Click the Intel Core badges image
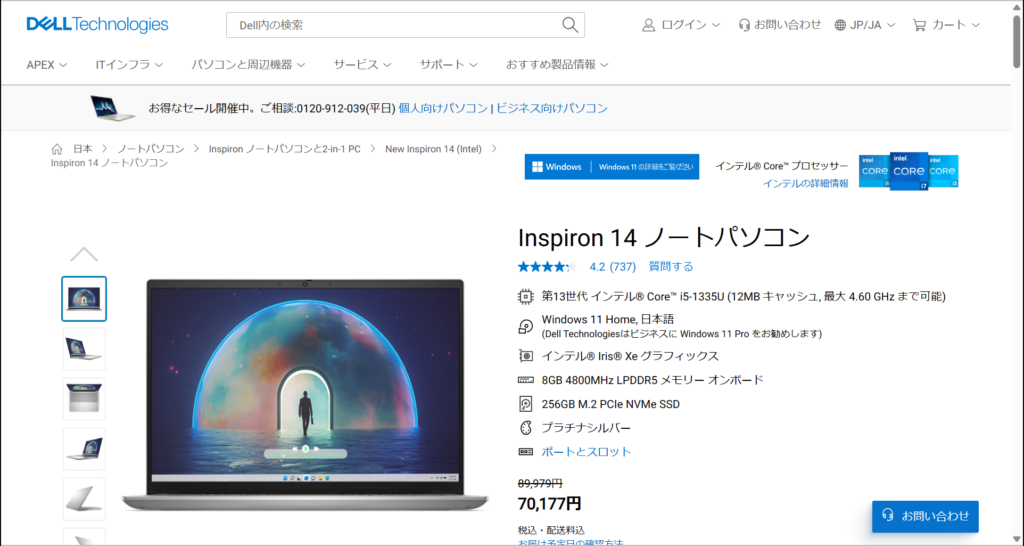The width and height of the screenshot is (1024, 546). point(908,171)
